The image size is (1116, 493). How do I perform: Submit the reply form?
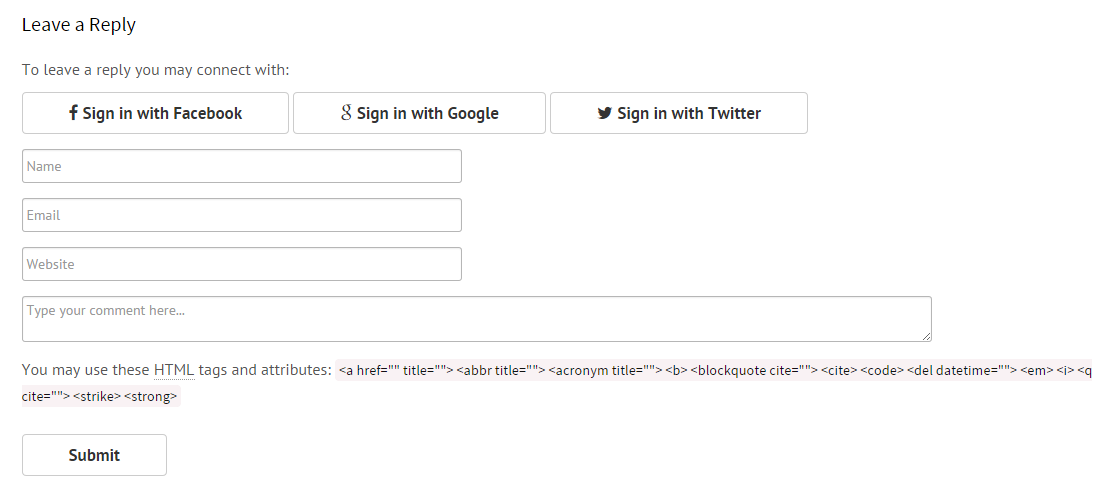(x=95, y=455)
